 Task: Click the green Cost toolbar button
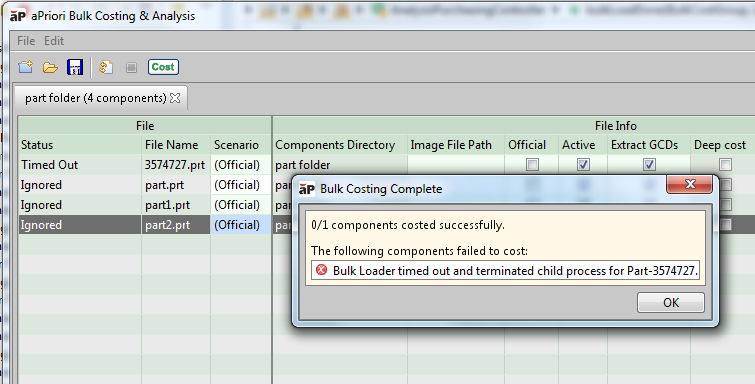163,67
